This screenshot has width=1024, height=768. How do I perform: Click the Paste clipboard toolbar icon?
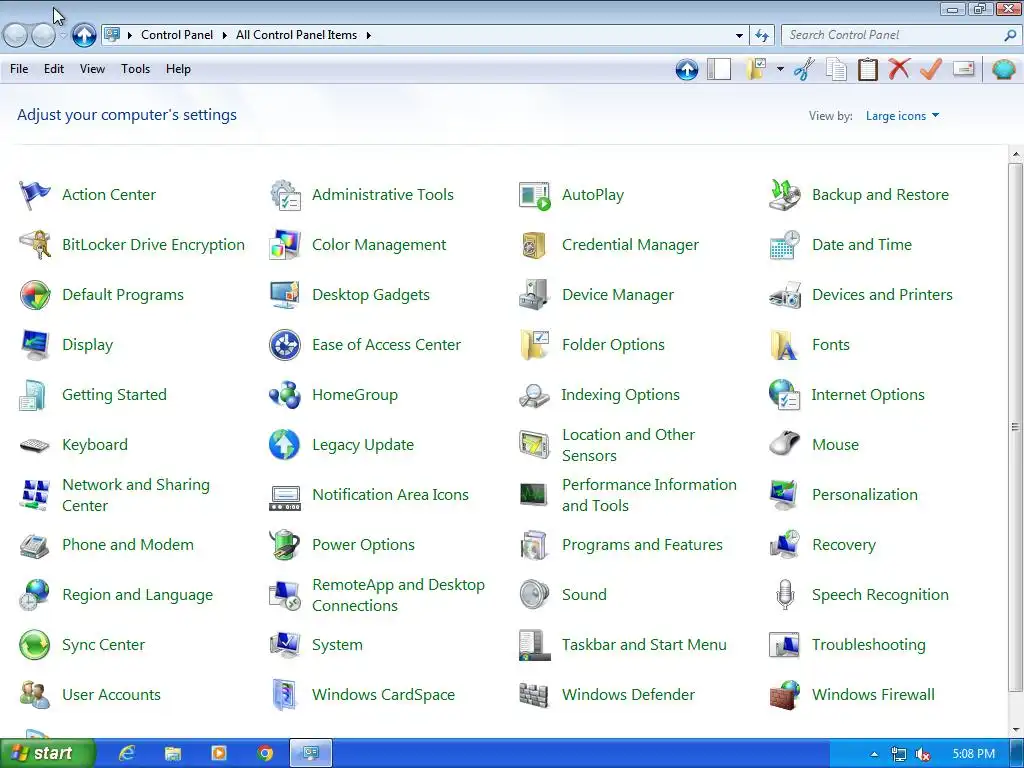[867, 69]
